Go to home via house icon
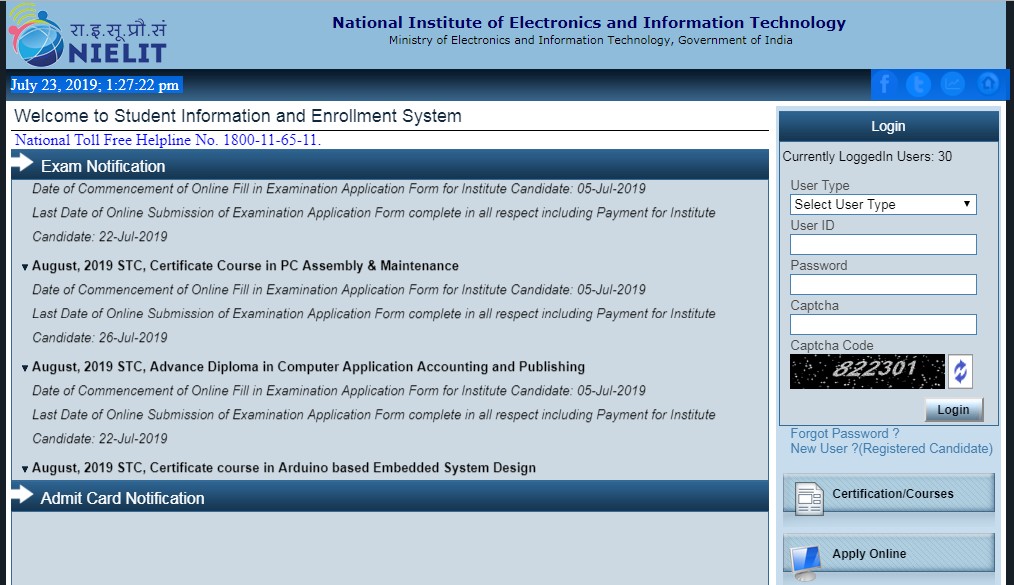The image size is (1014, 585). (x=987, y=84)
